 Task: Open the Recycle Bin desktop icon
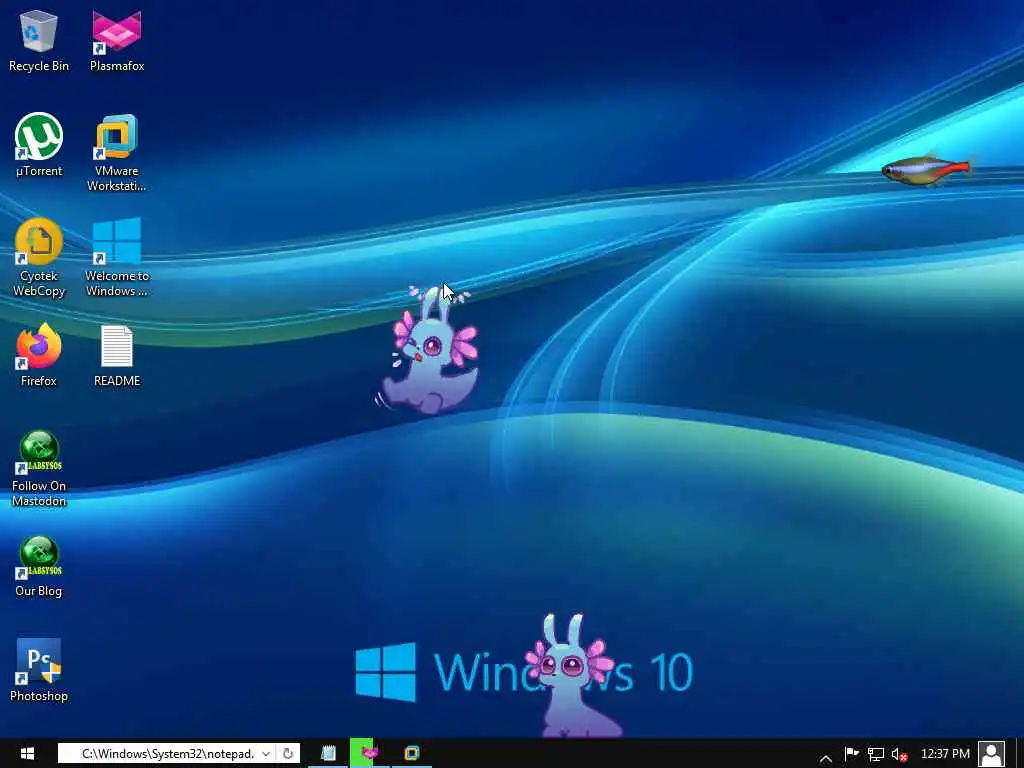click(39, 40)
